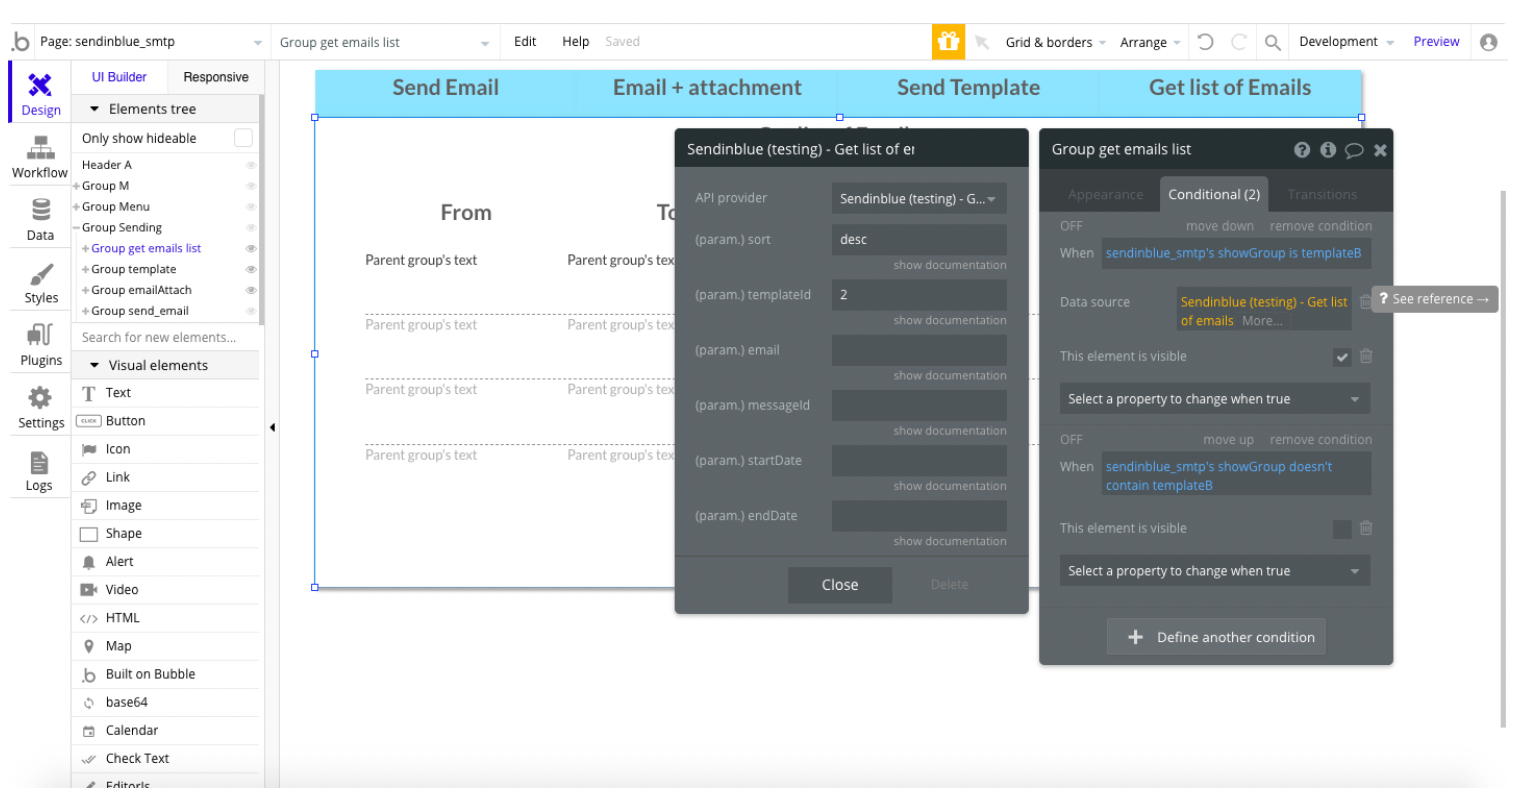
Task: Click the help question mark icon in property editor
Action: 1301,150
